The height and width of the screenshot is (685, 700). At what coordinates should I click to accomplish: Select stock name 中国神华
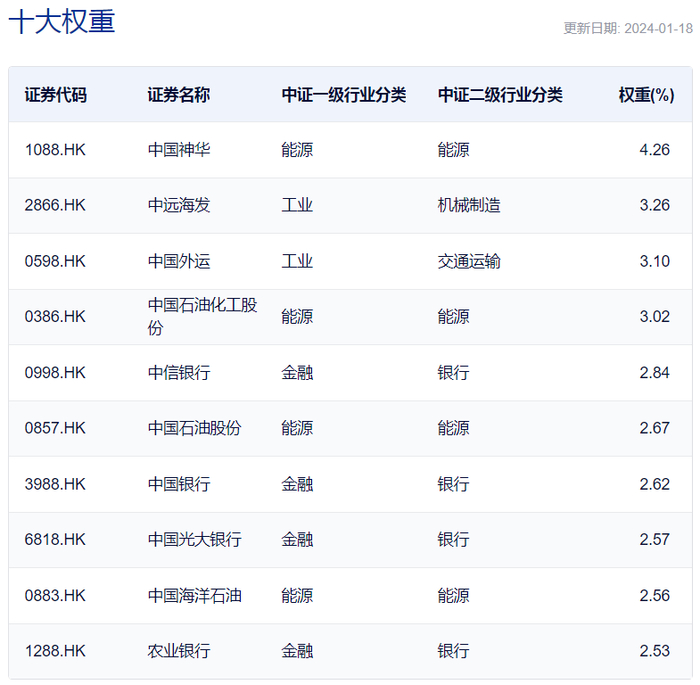(179, 150)
